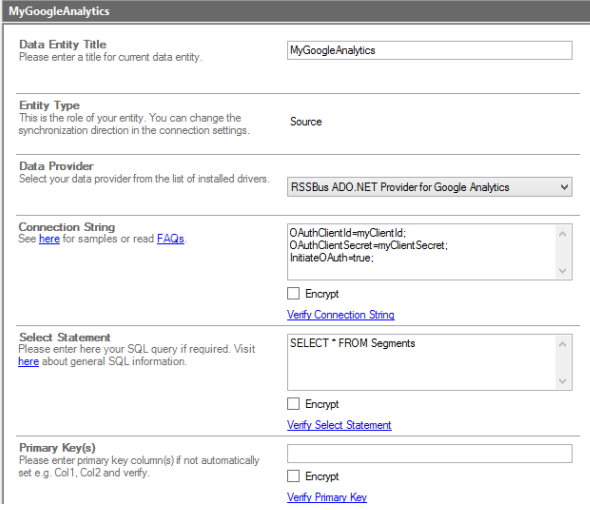Click the Select Statement text box
The width and height of the screenshot is (590, 510).
(429, 362)
